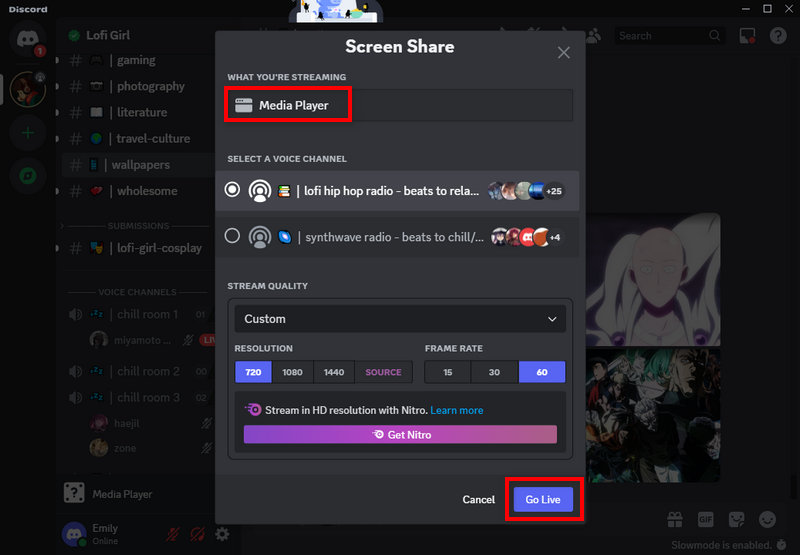
Task: Open the sticker picker icon
Action: click(x=736, y=520)
